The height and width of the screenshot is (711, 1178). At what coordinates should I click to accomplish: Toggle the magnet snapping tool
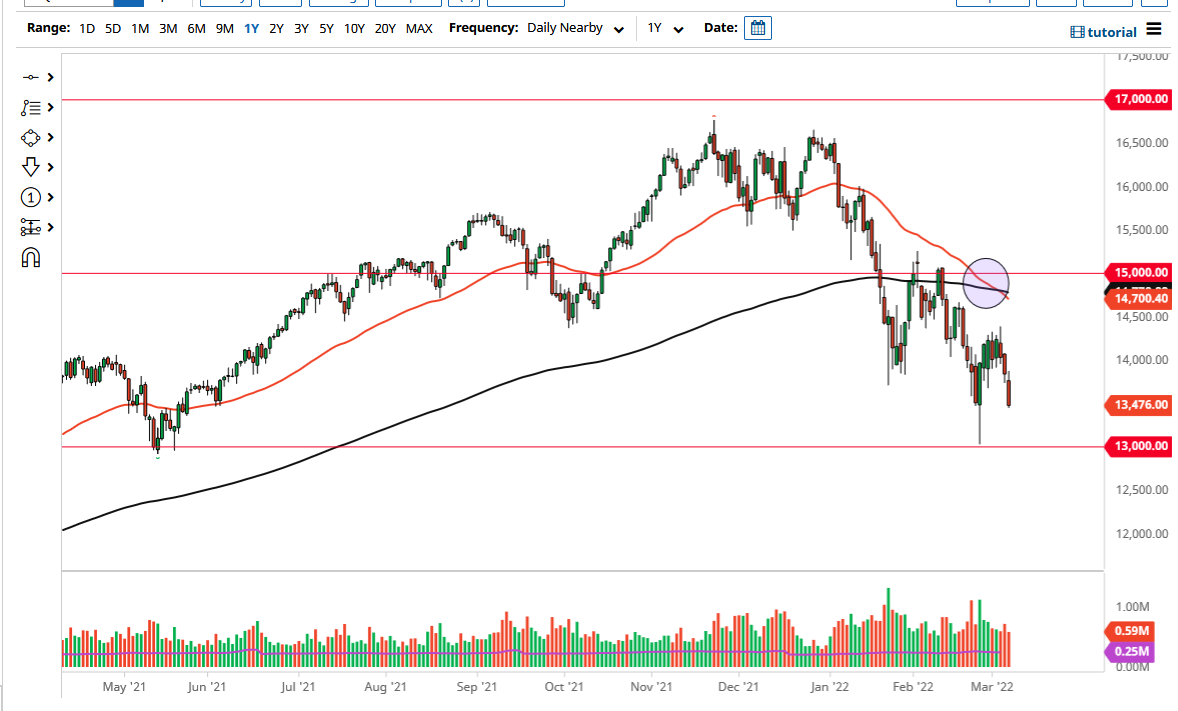[30, 257]
